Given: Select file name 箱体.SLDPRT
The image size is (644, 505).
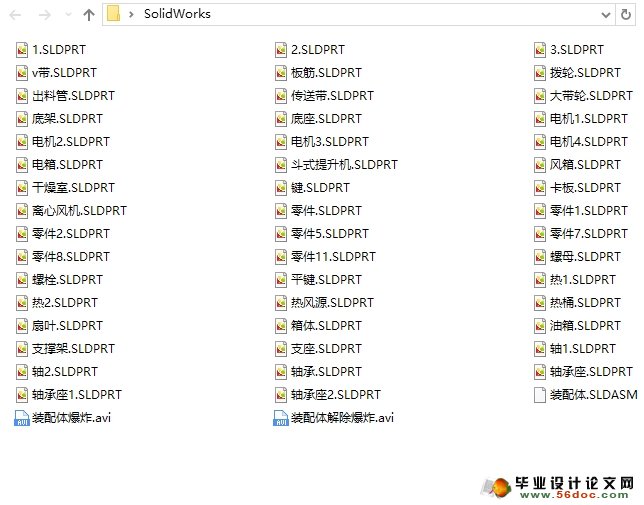Looking at the screenshot, I should [327, 326].
